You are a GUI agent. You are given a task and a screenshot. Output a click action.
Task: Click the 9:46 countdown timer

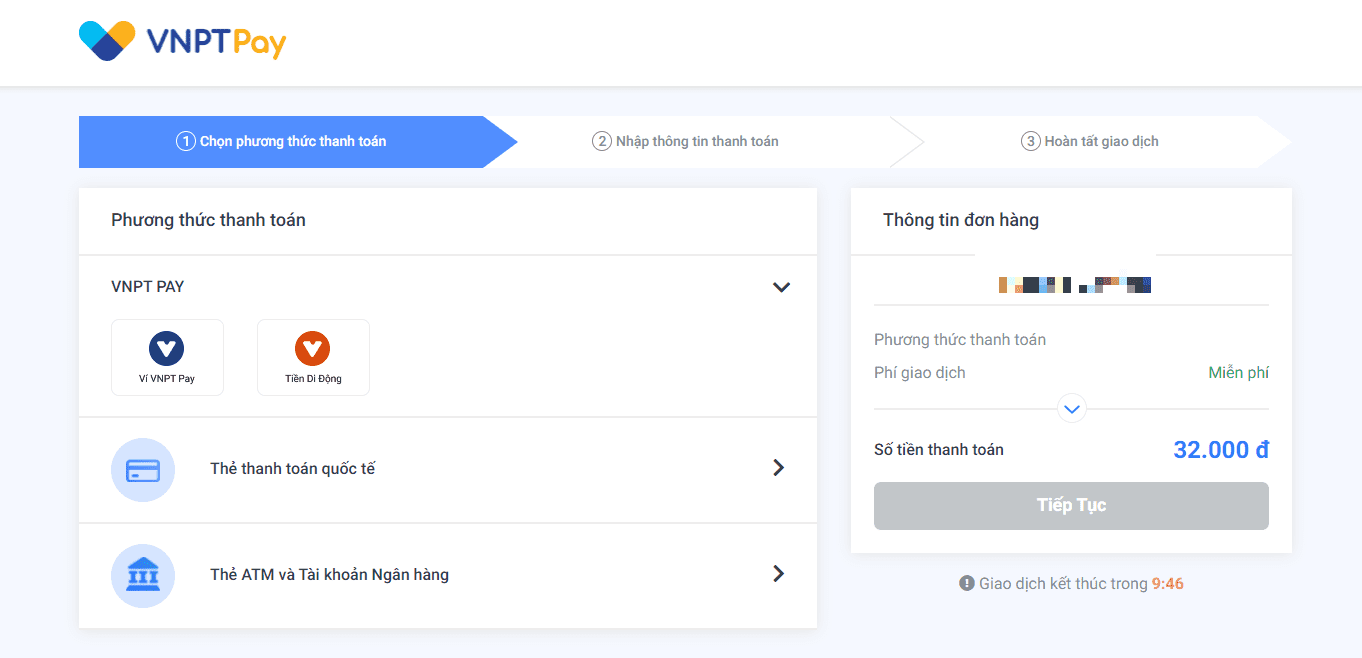tap(1168, 583)
